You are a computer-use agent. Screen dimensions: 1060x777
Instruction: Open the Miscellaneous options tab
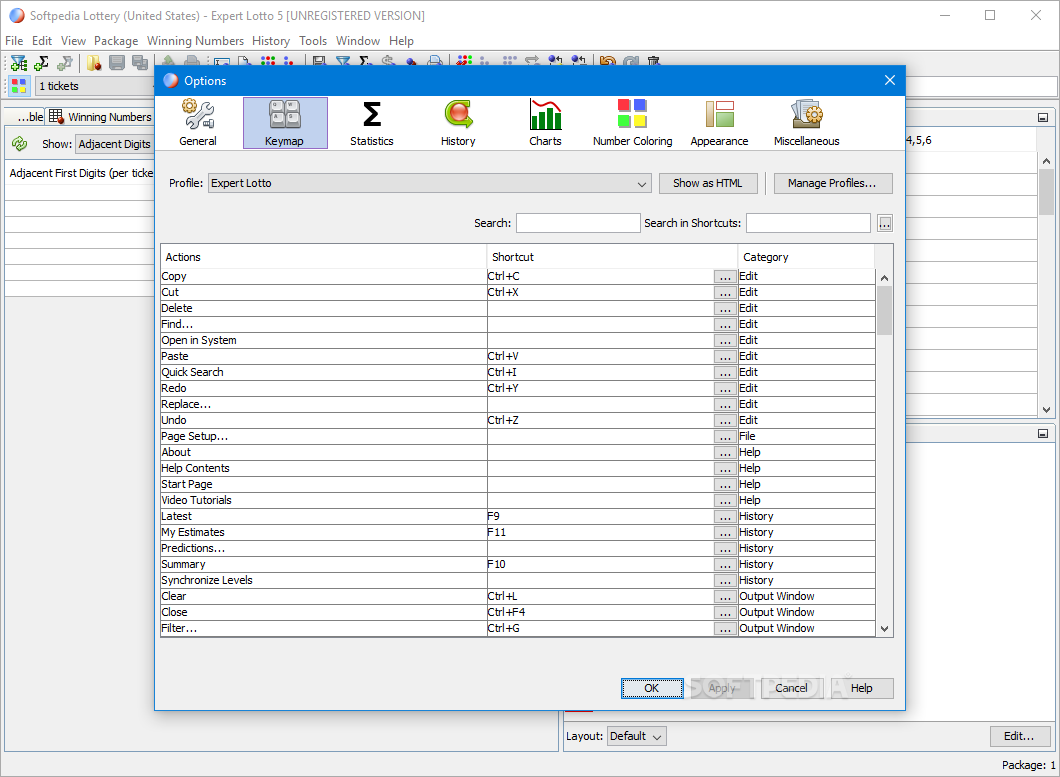[806, 123]
